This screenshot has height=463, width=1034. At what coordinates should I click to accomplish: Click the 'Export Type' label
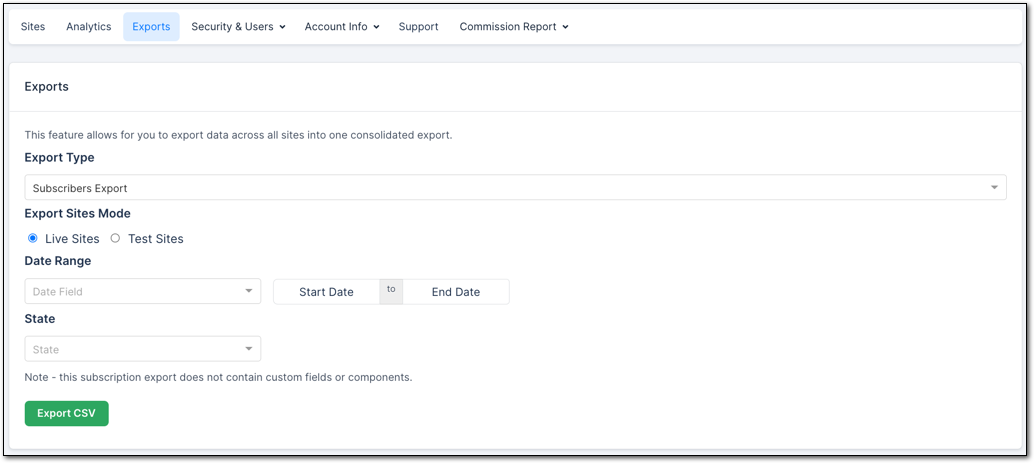point(59,158)
